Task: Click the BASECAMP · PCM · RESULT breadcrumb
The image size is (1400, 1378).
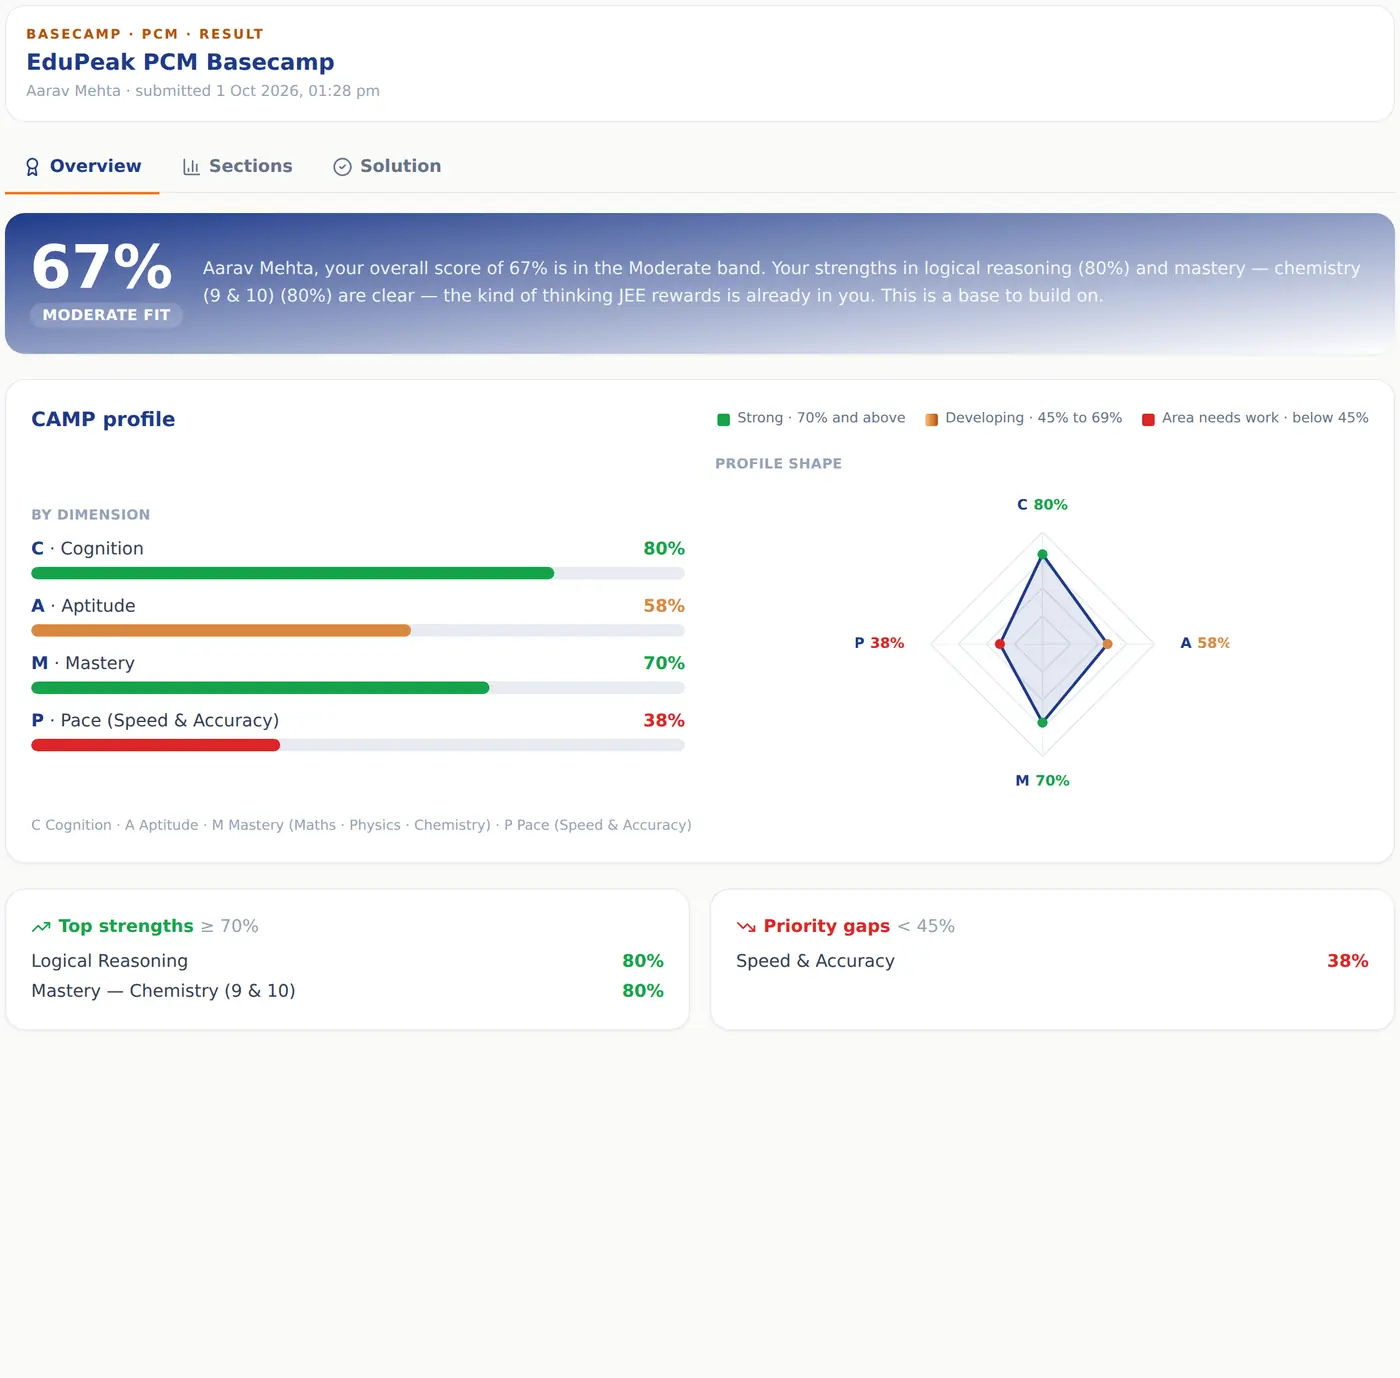Action: [x=145, y=34]
